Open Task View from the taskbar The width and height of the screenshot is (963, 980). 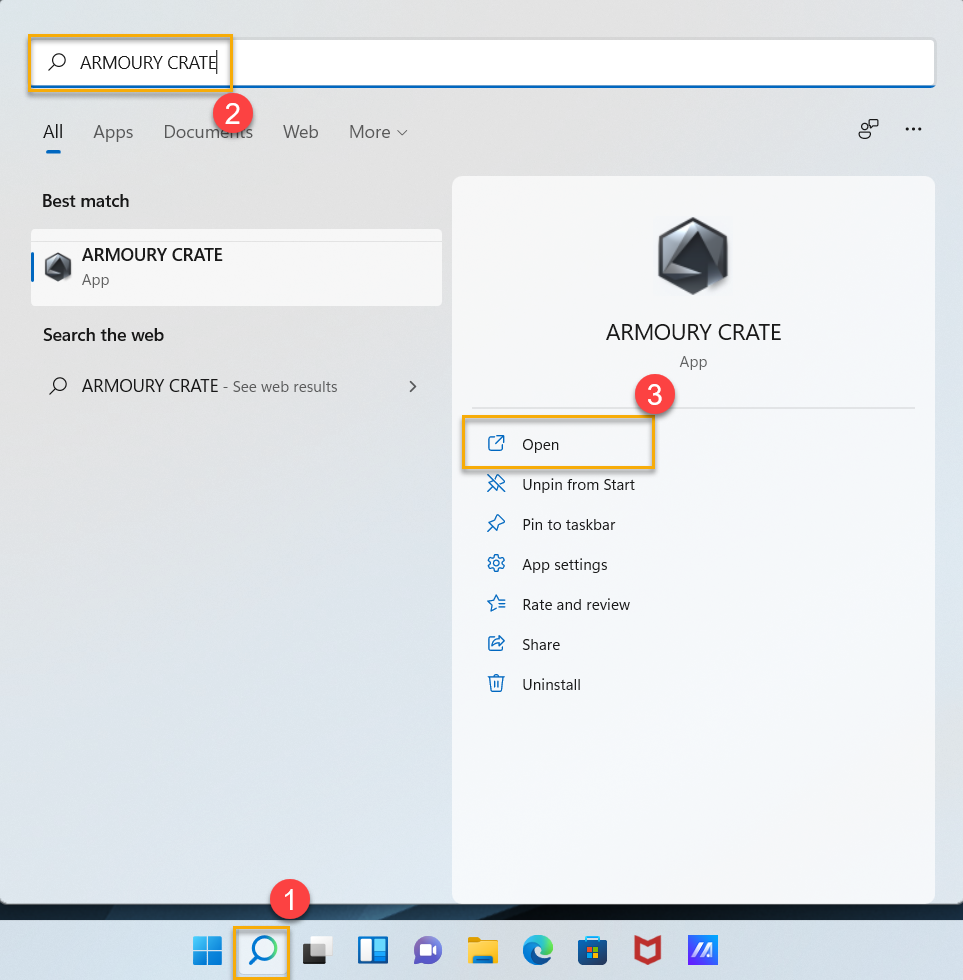click(x=317, y=950)
